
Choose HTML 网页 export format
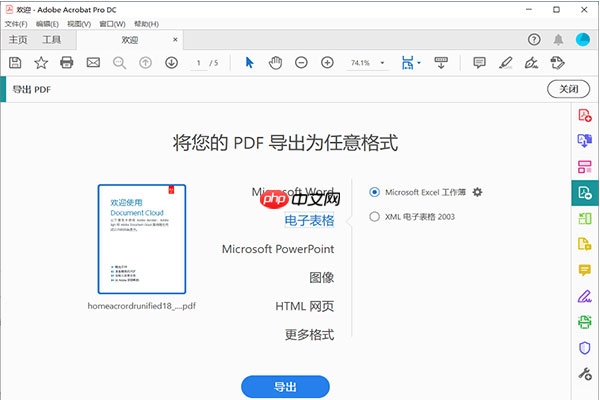tap(305, 306)
